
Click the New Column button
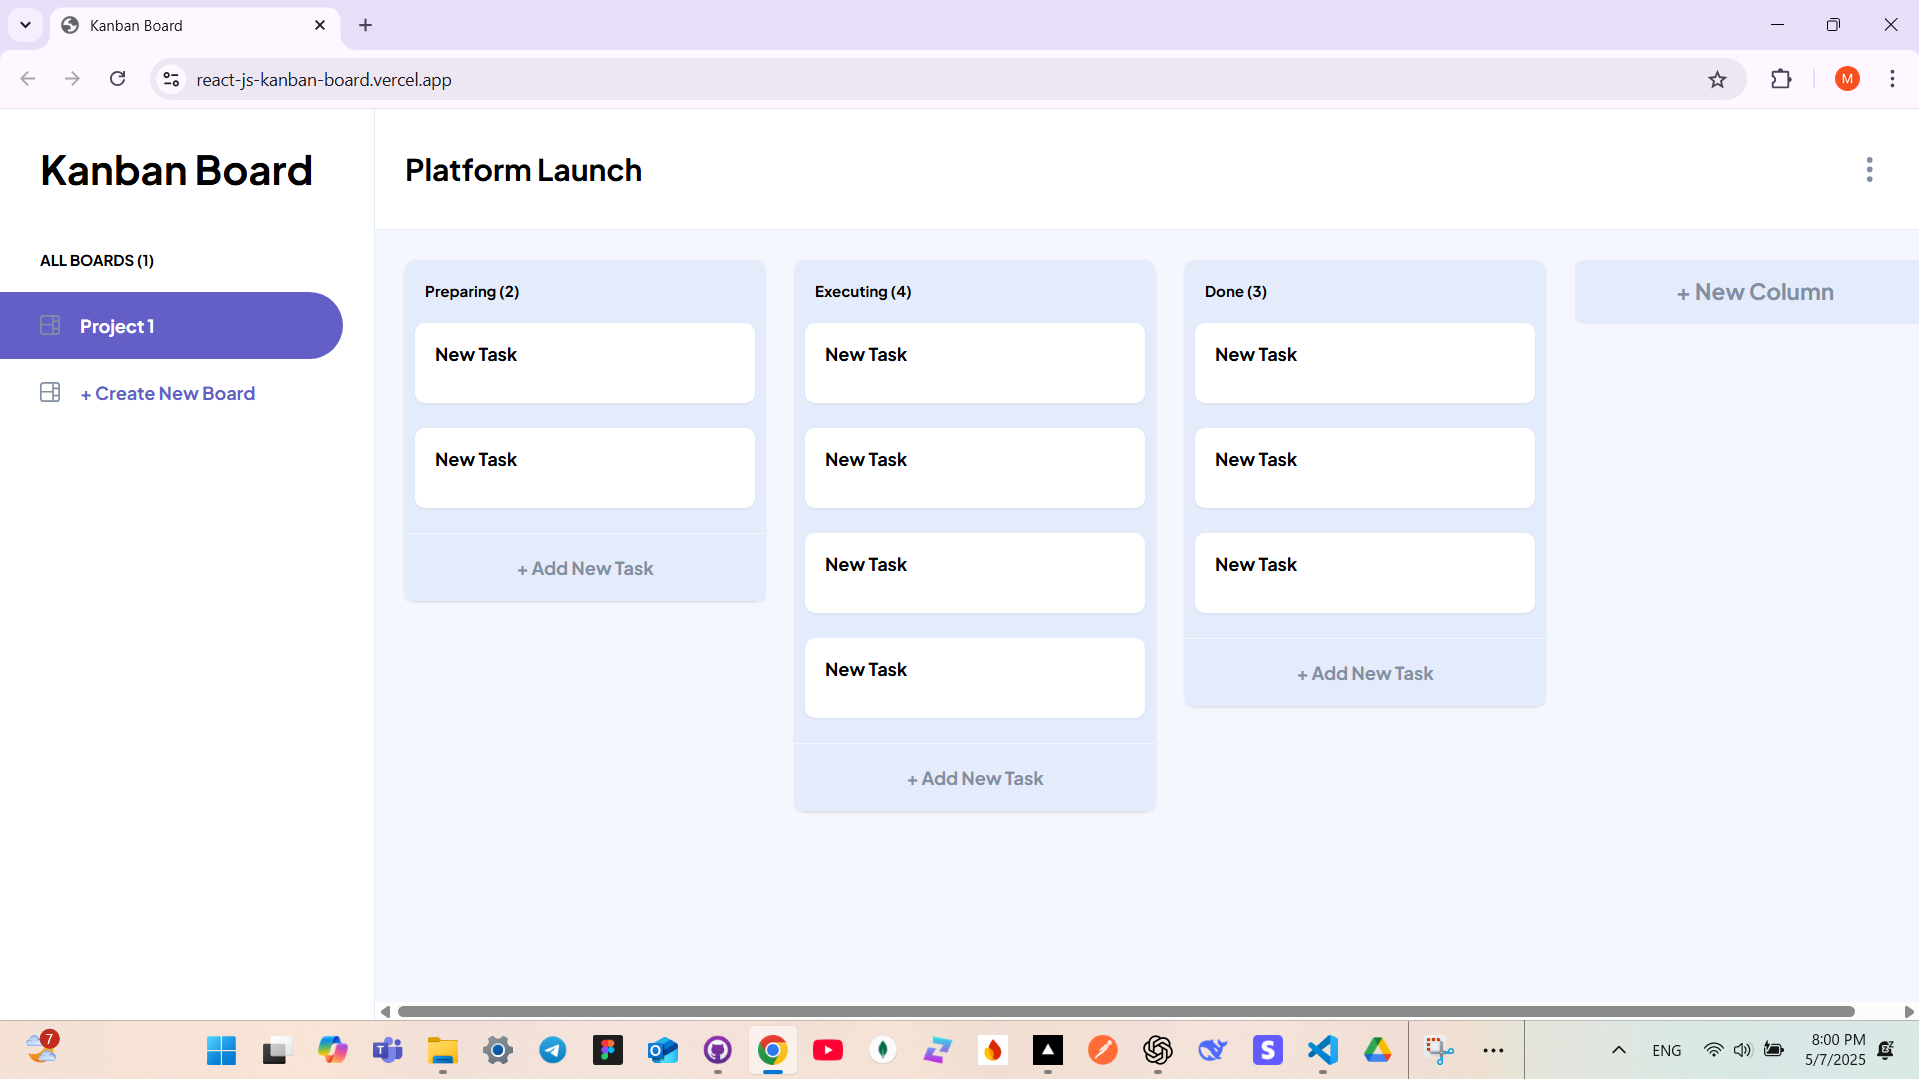pyautogui.click(x=1754, y=291)
